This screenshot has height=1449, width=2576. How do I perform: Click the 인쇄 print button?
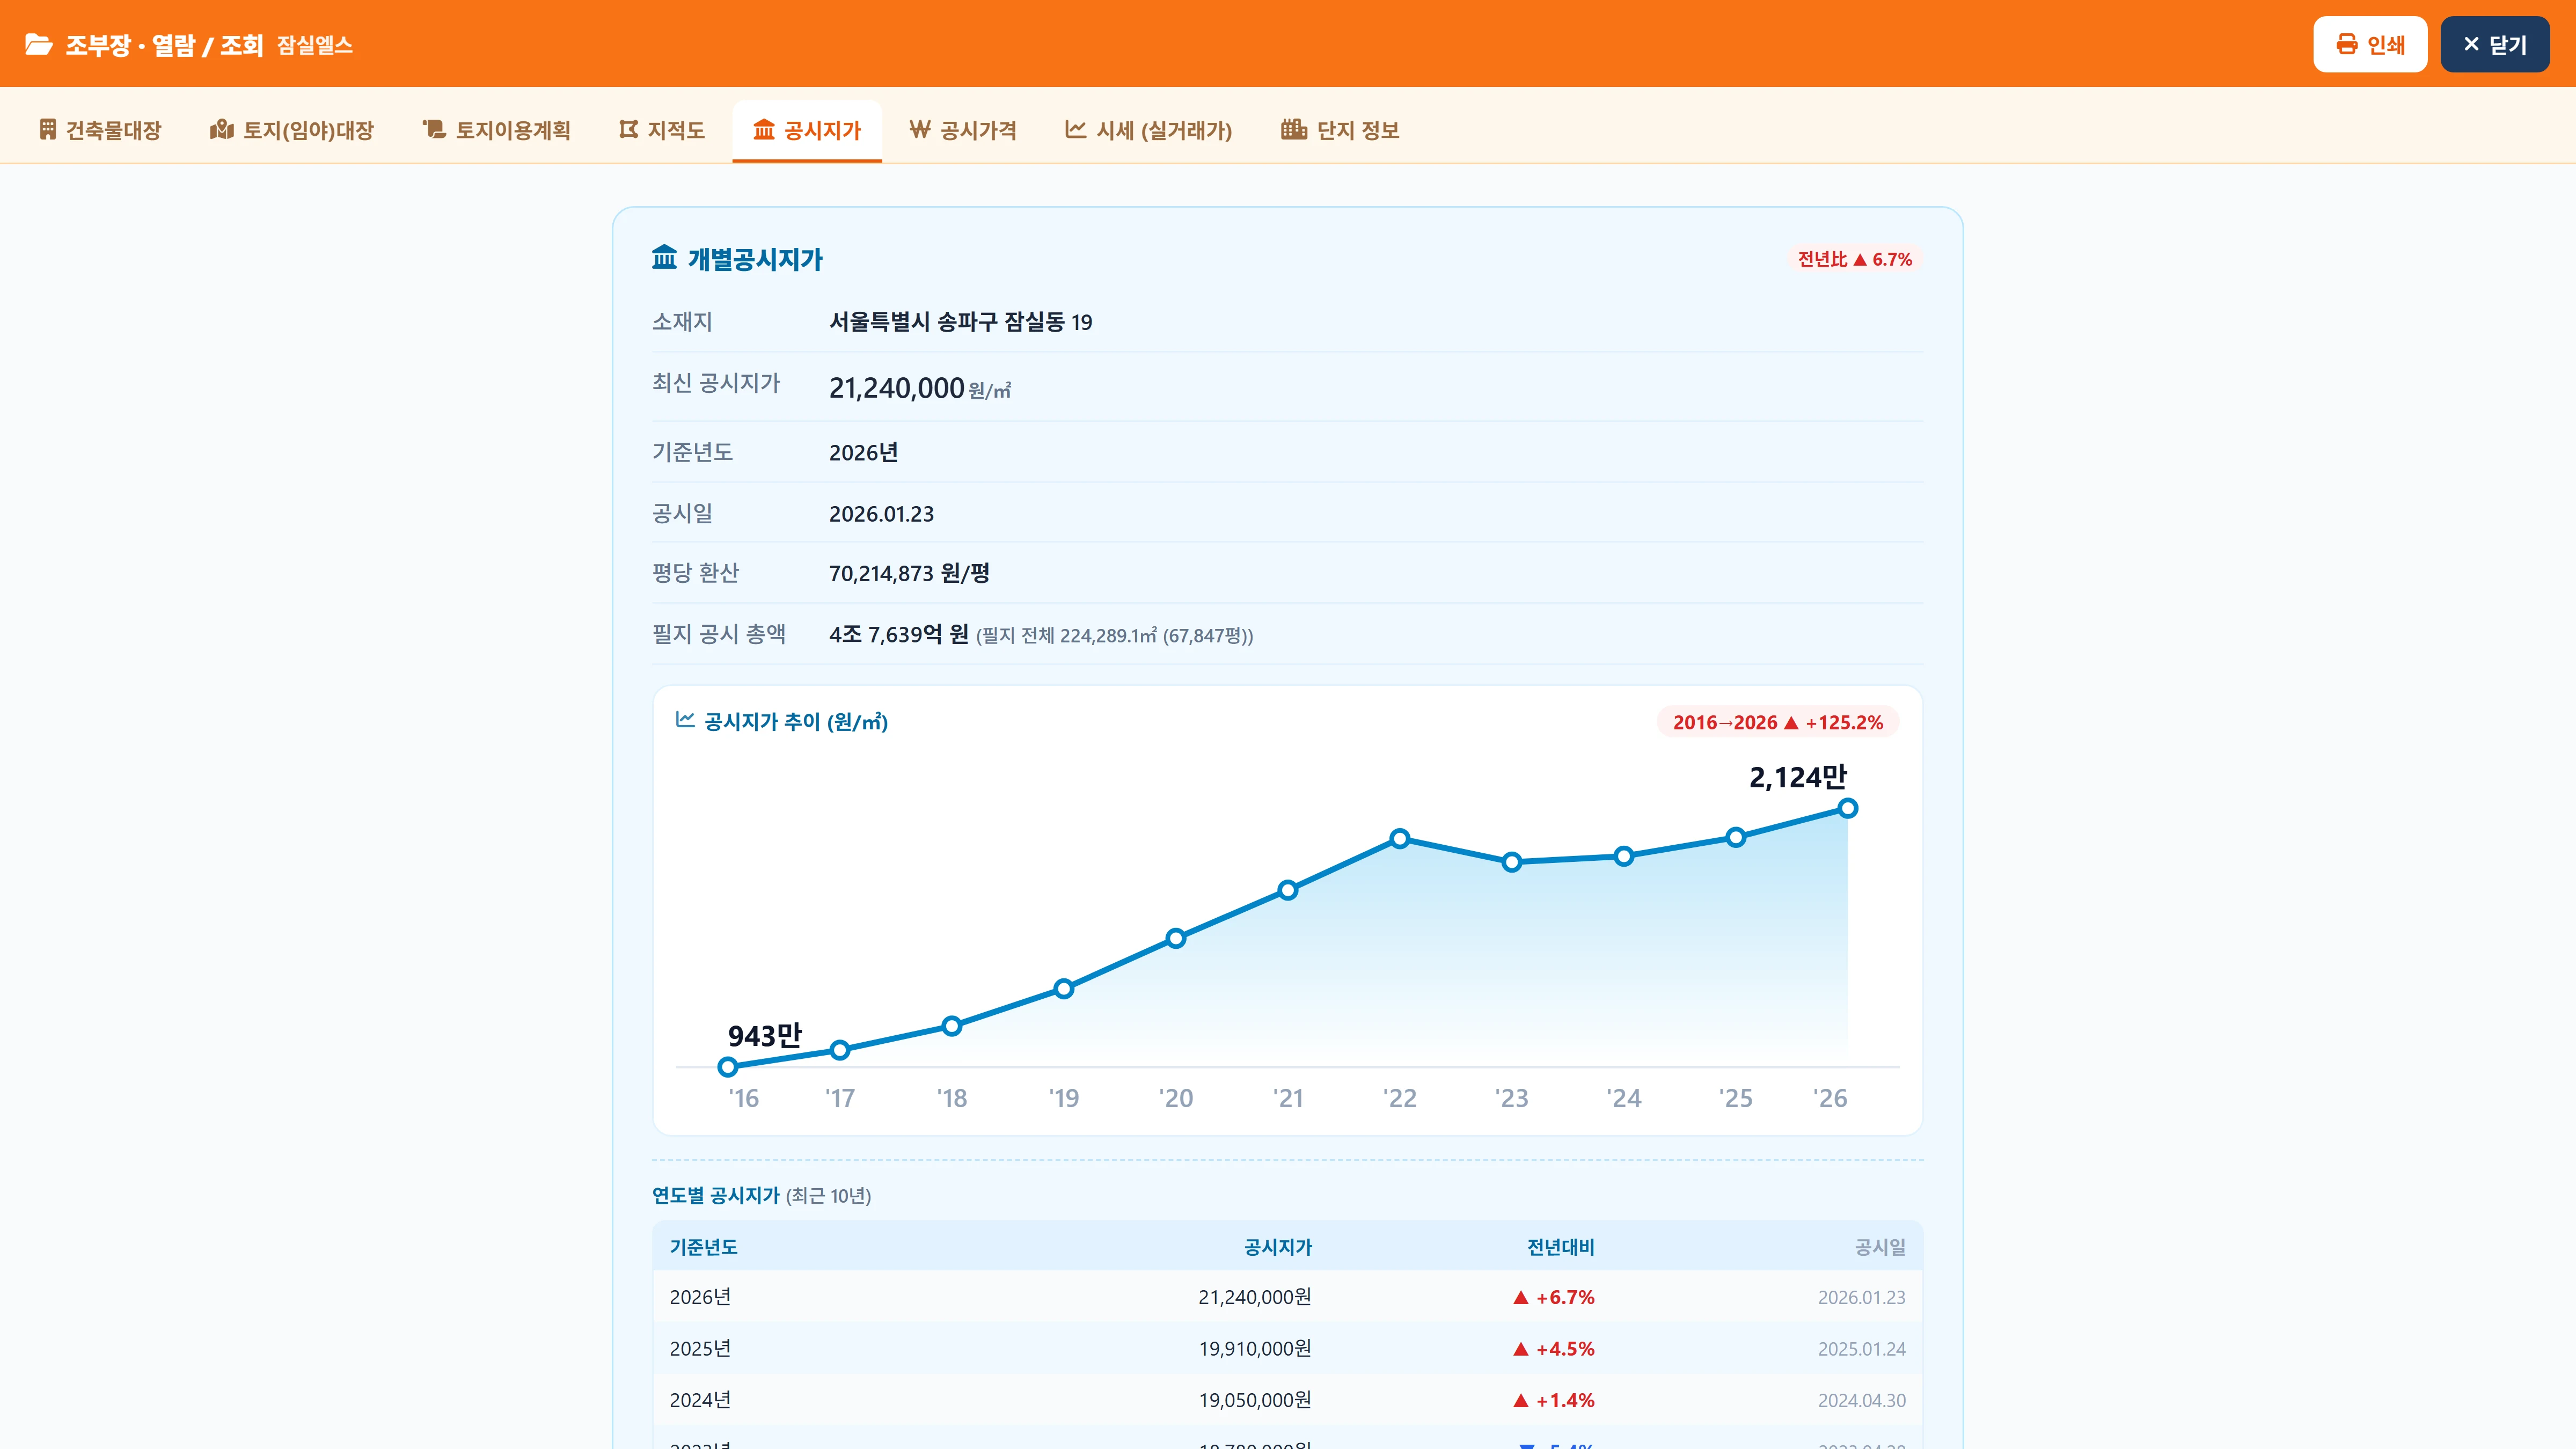point(2370,44)
